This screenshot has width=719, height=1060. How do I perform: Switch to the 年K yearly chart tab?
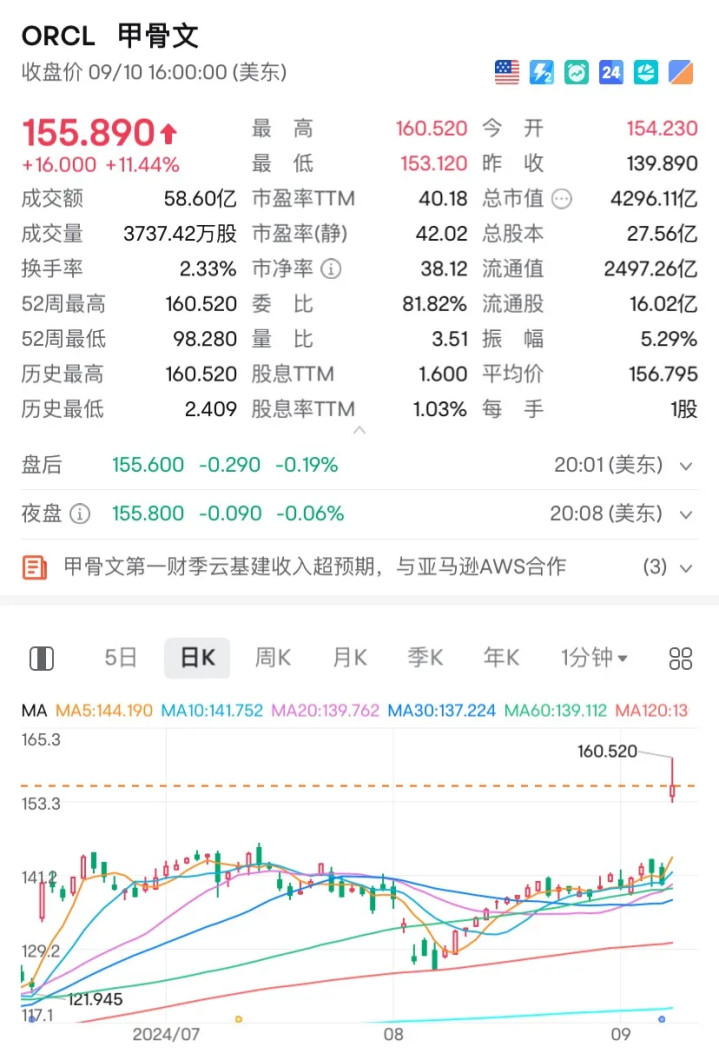(501, 657)
